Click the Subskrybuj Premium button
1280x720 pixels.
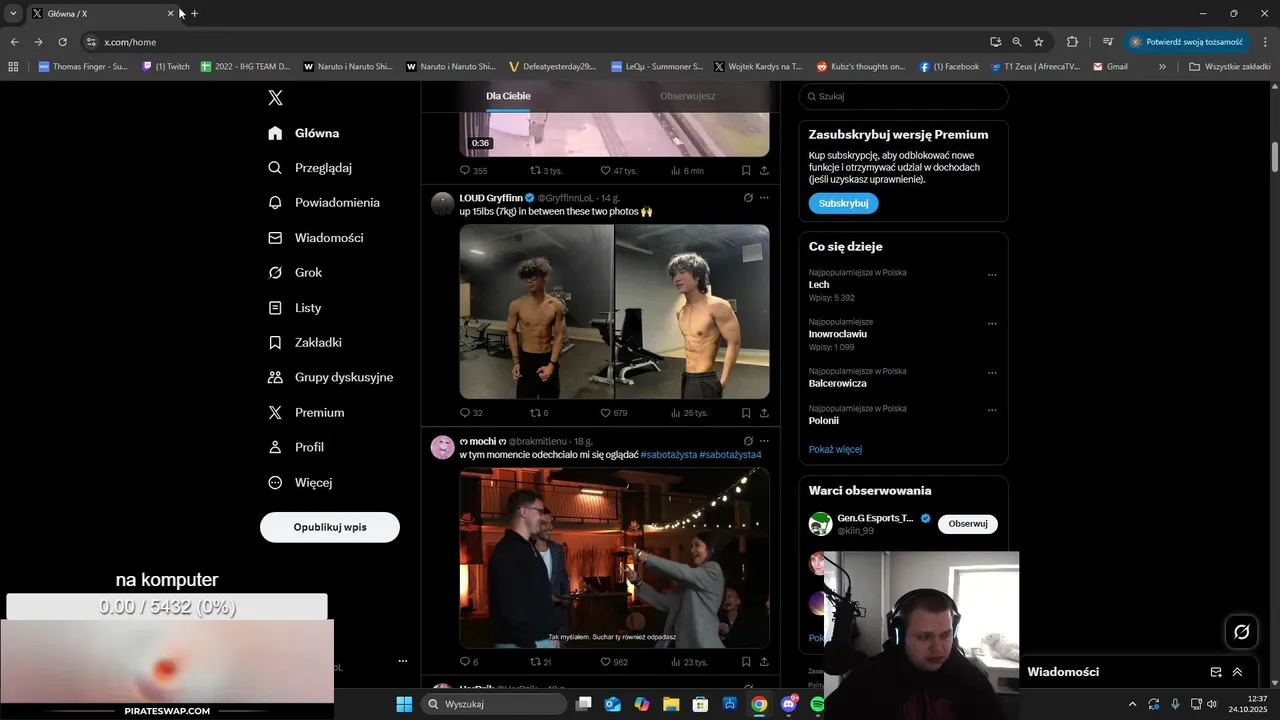pos(843,203)
